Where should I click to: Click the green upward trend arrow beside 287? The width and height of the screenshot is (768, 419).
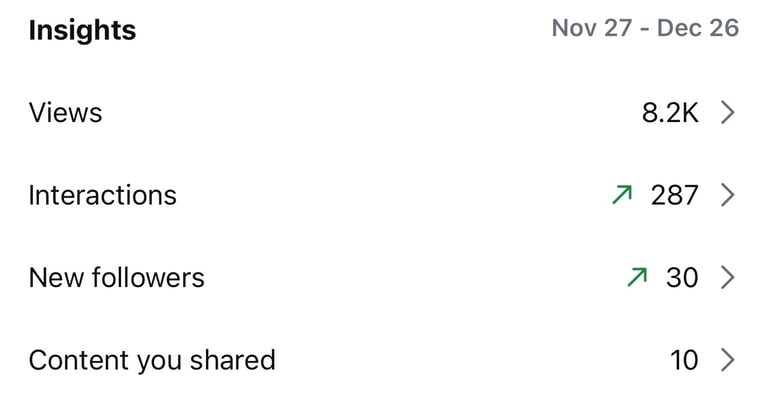pos(623,195)
